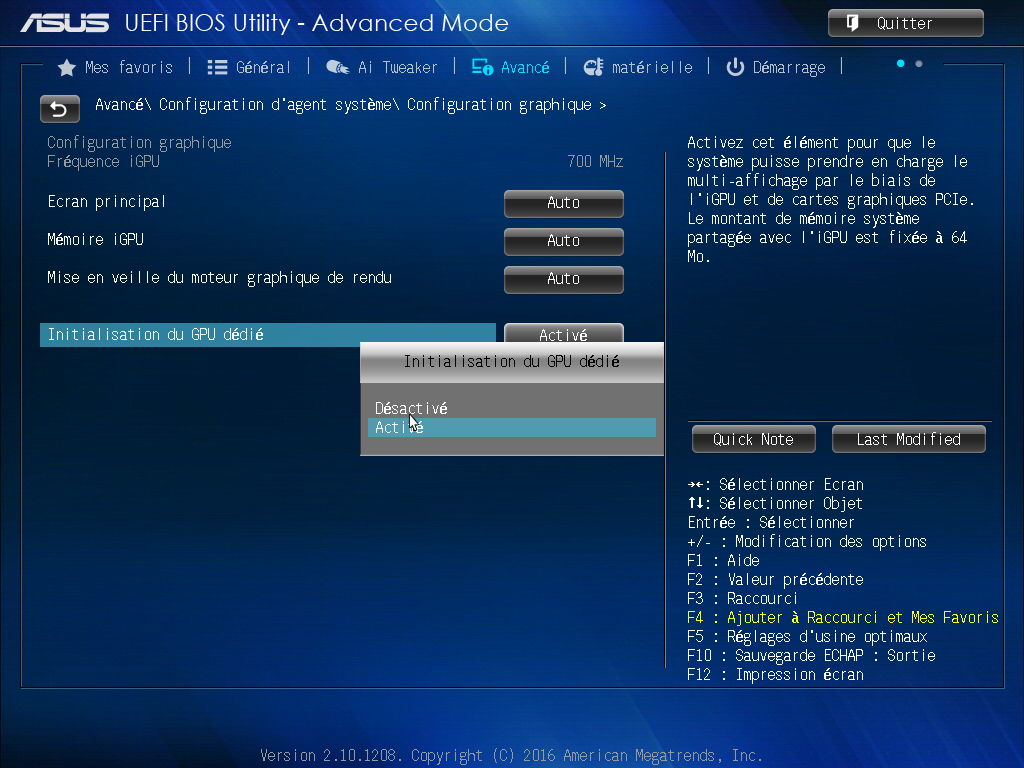
Task: Open the Ai Tweaker tab
Action: click(x=381, y=67)
